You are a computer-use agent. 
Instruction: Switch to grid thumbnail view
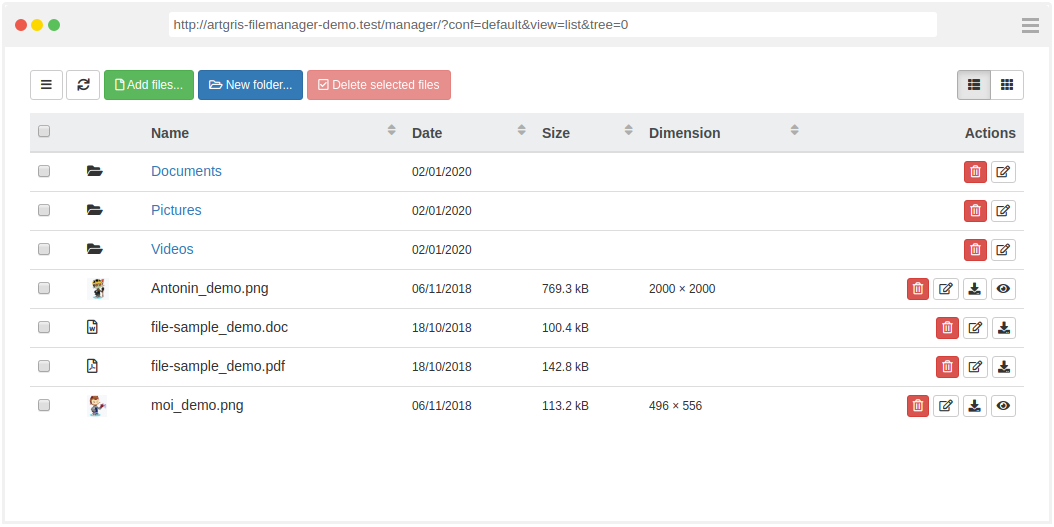coord(1007,85)
